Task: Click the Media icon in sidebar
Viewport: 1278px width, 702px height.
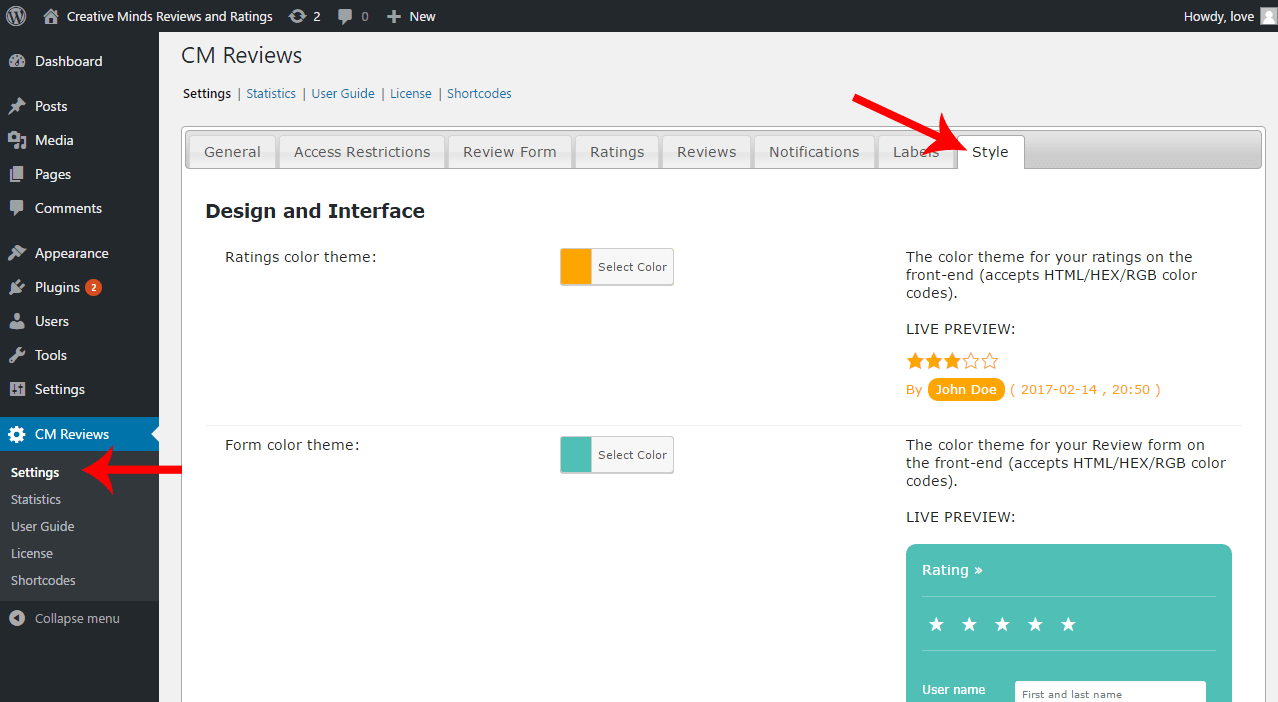Action: [x=17, y=140]
